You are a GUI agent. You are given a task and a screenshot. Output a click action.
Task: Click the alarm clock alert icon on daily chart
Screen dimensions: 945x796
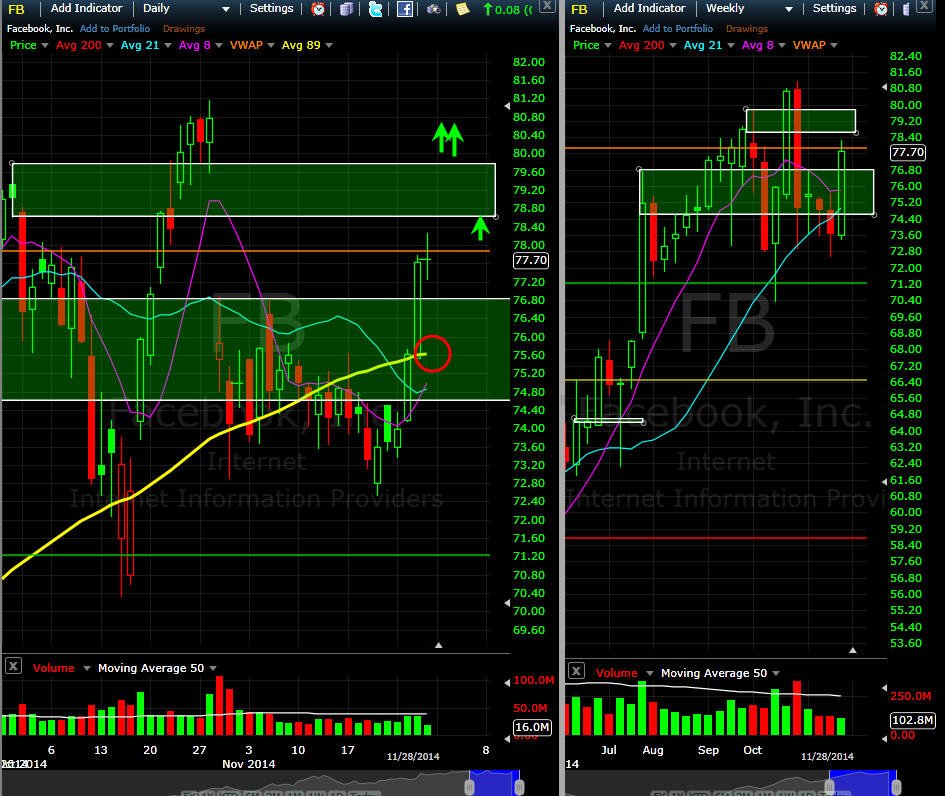click(318, 8)
